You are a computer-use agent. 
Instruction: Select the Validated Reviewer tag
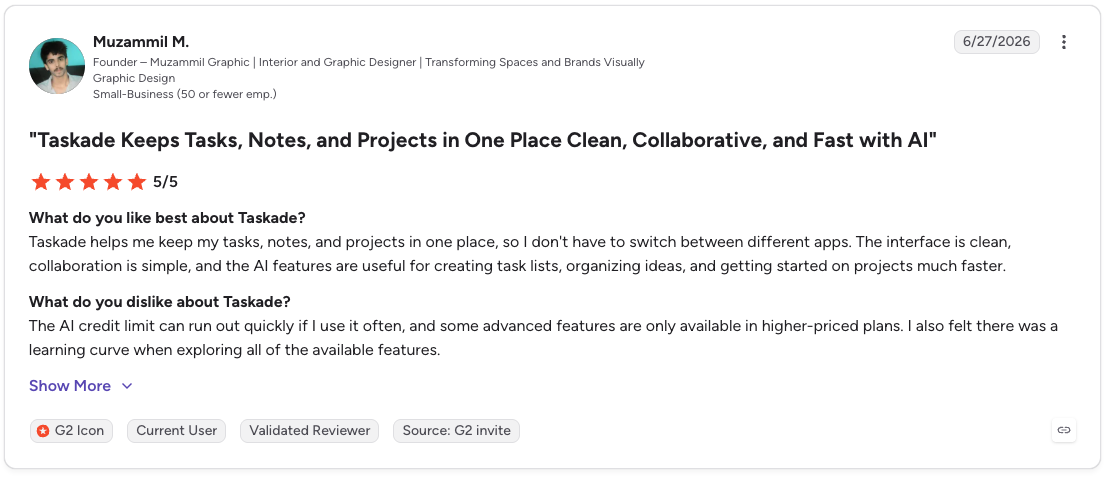coord(310,430)
